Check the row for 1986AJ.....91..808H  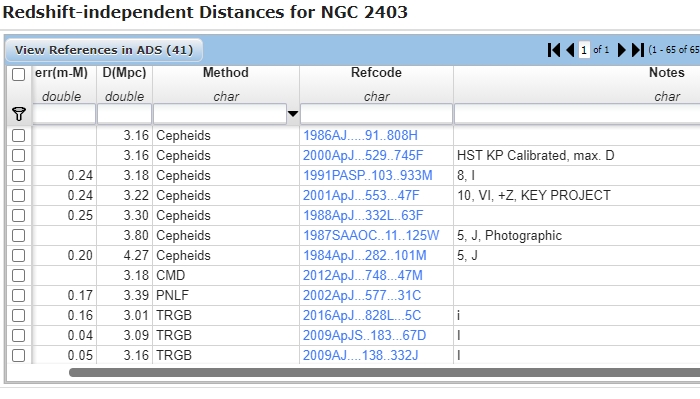pos(18,135)
